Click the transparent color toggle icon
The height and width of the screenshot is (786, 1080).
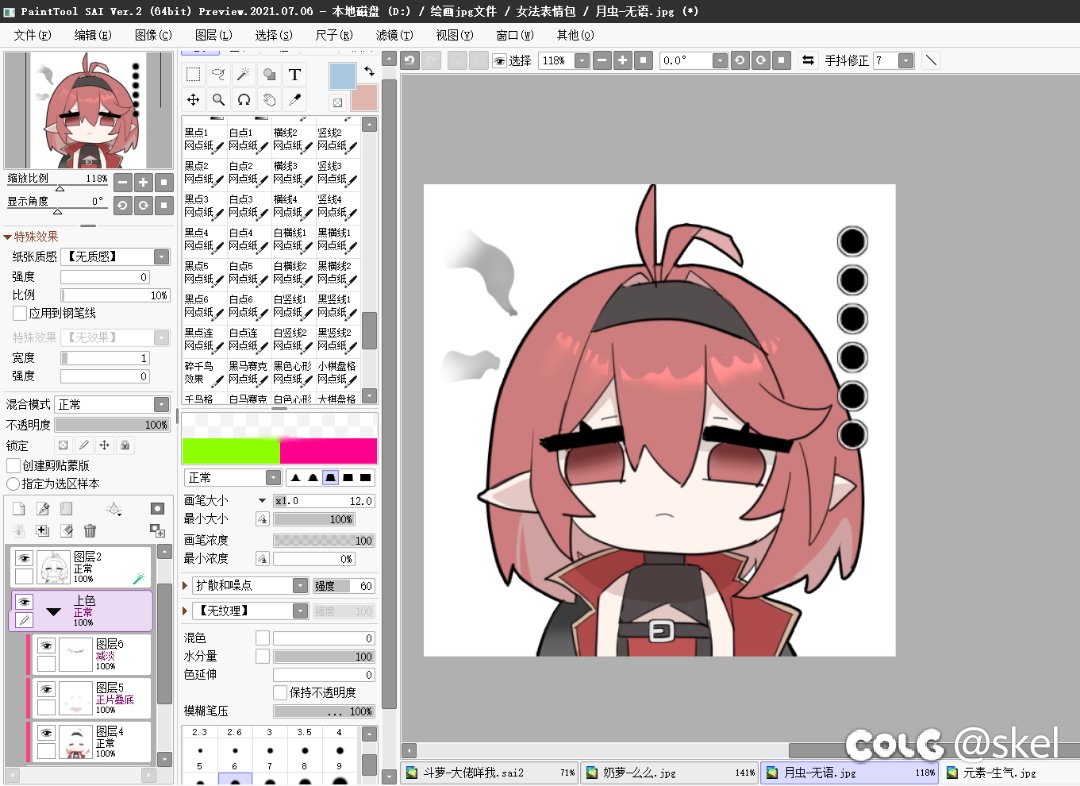(x=338, y=103)
